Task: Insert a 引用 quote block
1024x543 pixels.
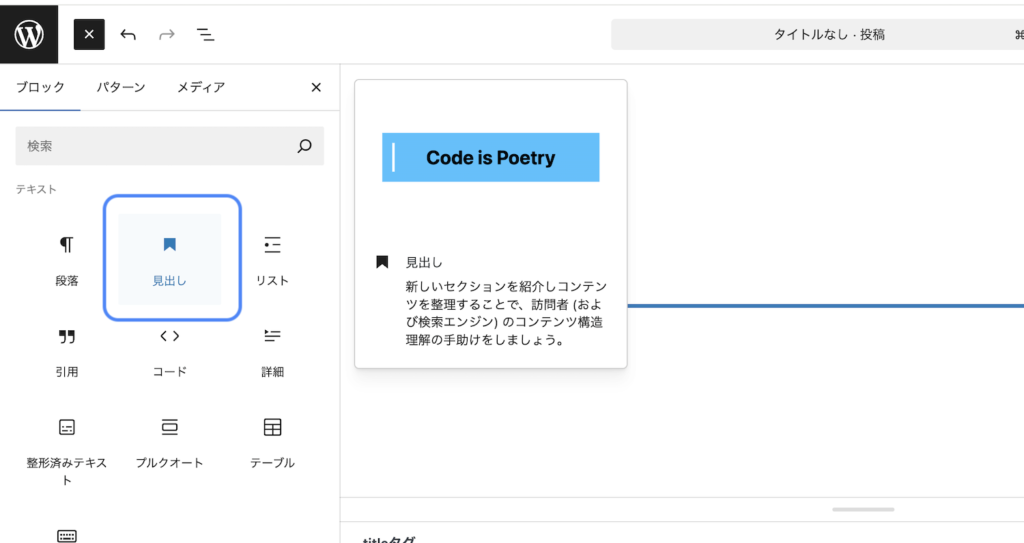Action: [x=67, y=352]
